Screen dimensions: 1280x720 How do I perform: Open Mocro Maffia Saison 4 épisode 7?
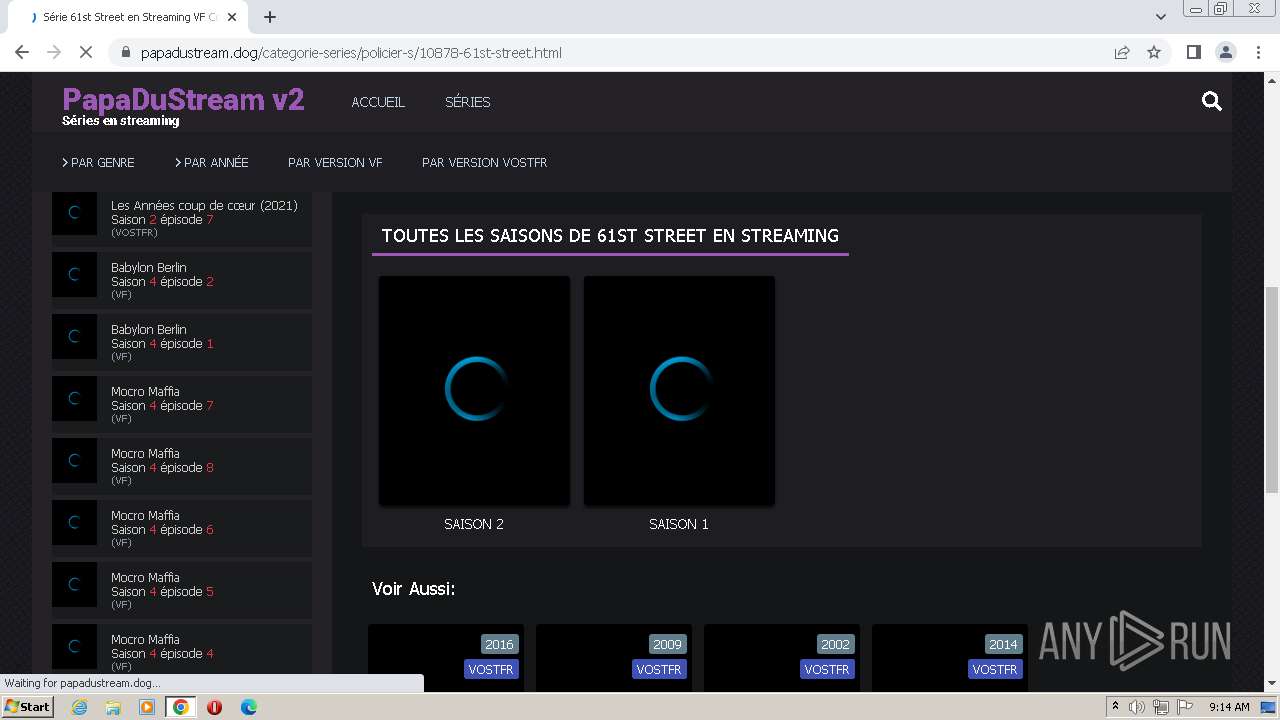tap(182, 404)
